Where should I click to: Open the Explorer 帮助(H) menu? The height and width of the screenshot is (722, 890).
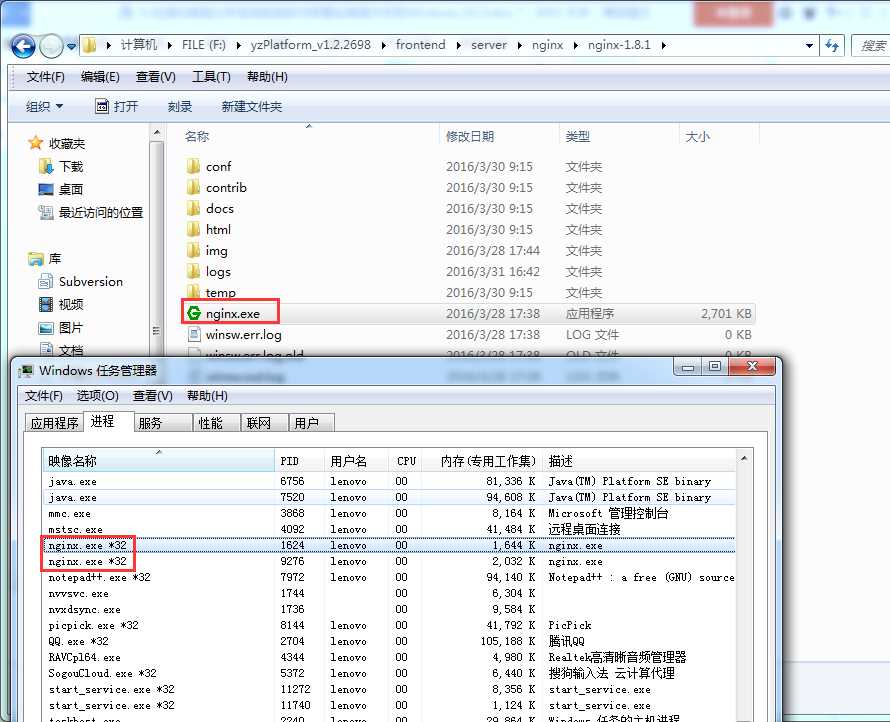267,77
